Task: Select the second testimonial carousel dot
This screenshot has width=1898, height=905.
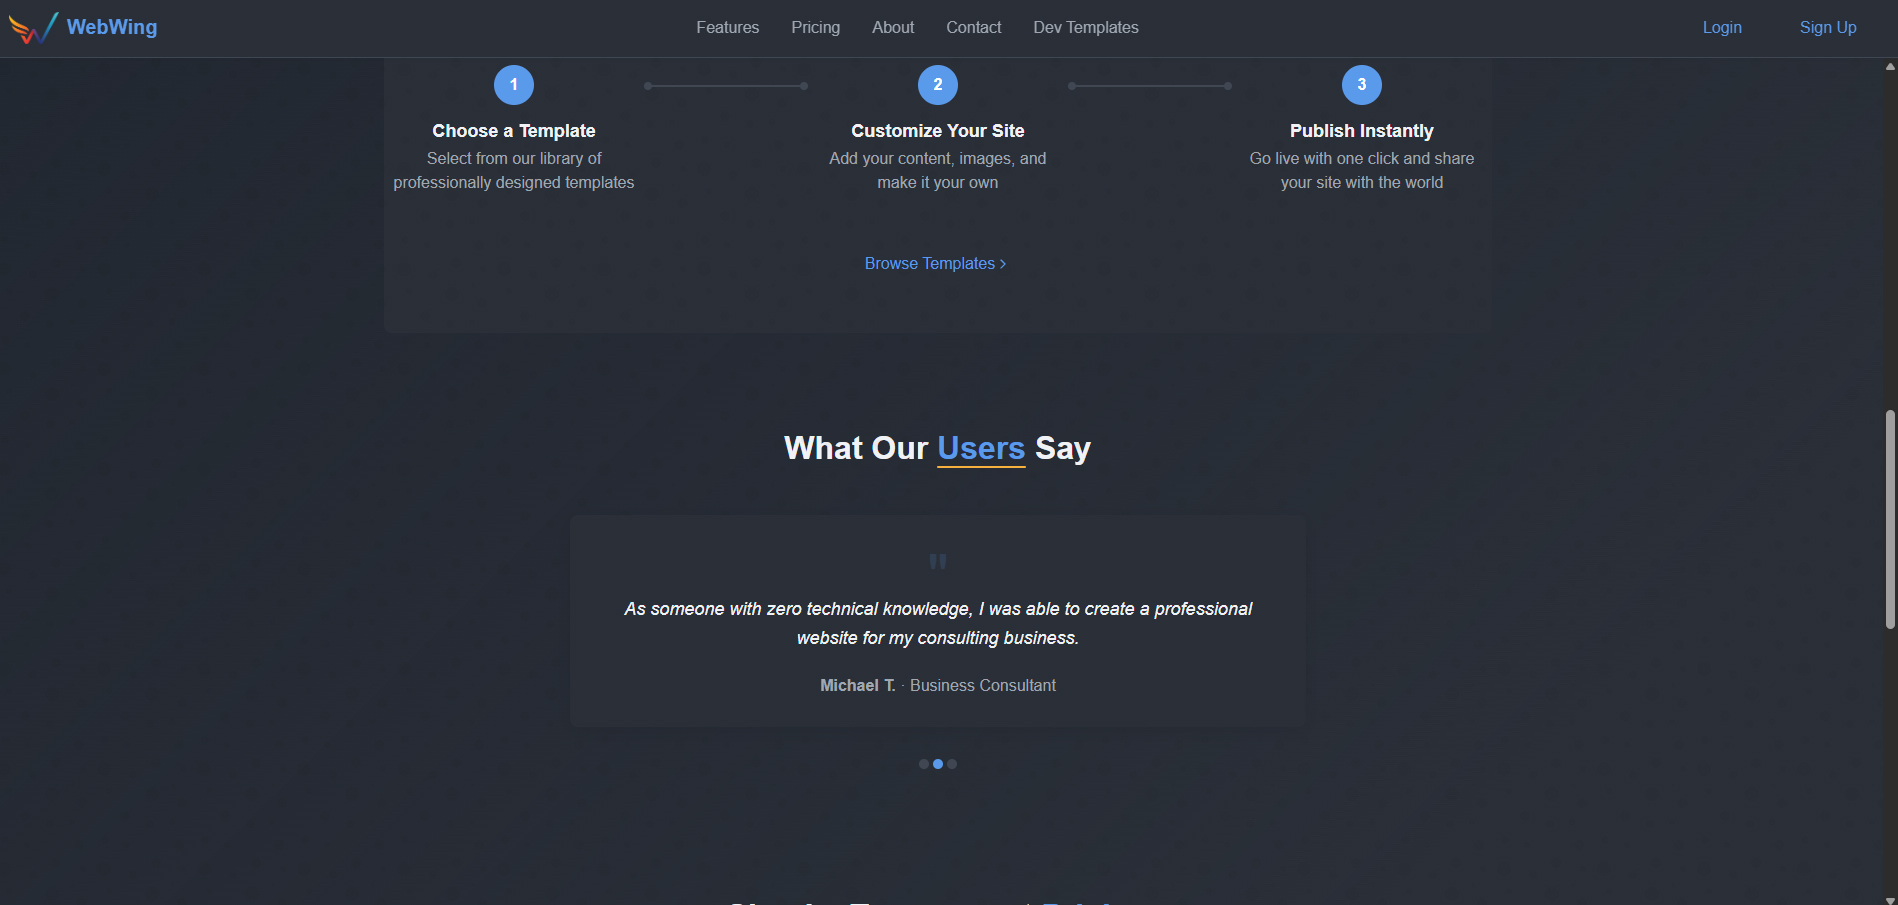Action: pos(937,763)
